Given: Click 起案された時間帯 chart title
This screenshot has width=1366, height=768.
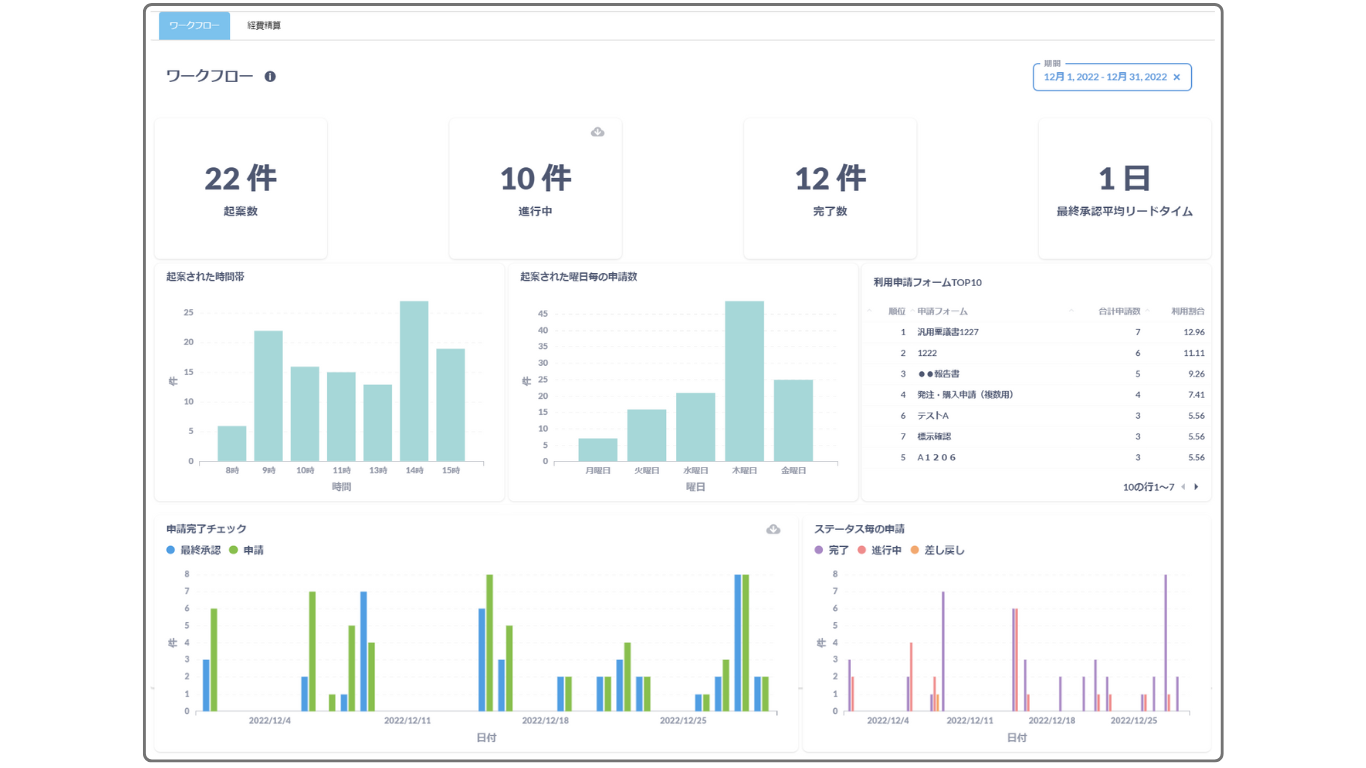Looking at the screenshot, I should coord(205,277).
